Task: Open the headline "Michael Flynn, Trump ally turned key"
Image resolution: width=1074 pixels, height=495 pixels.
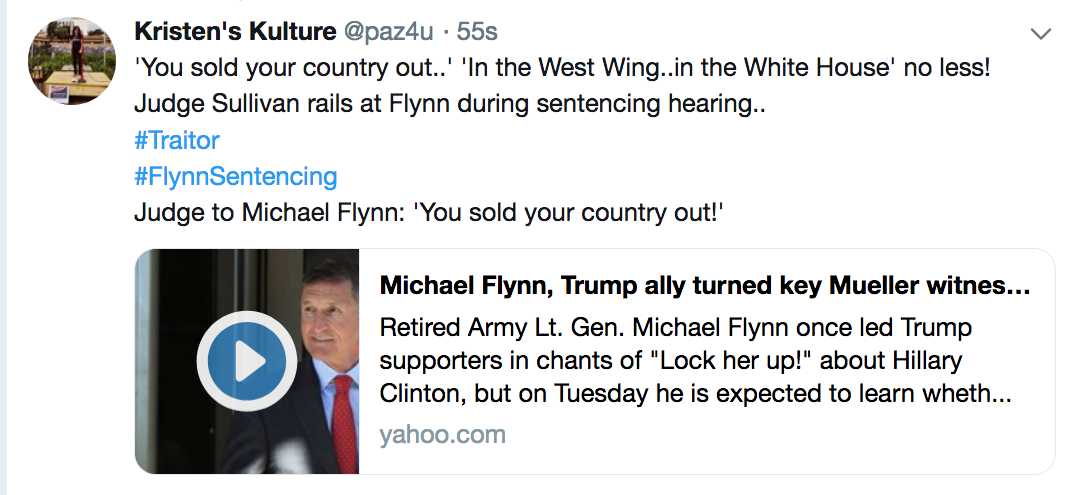Action: [705, 287]
